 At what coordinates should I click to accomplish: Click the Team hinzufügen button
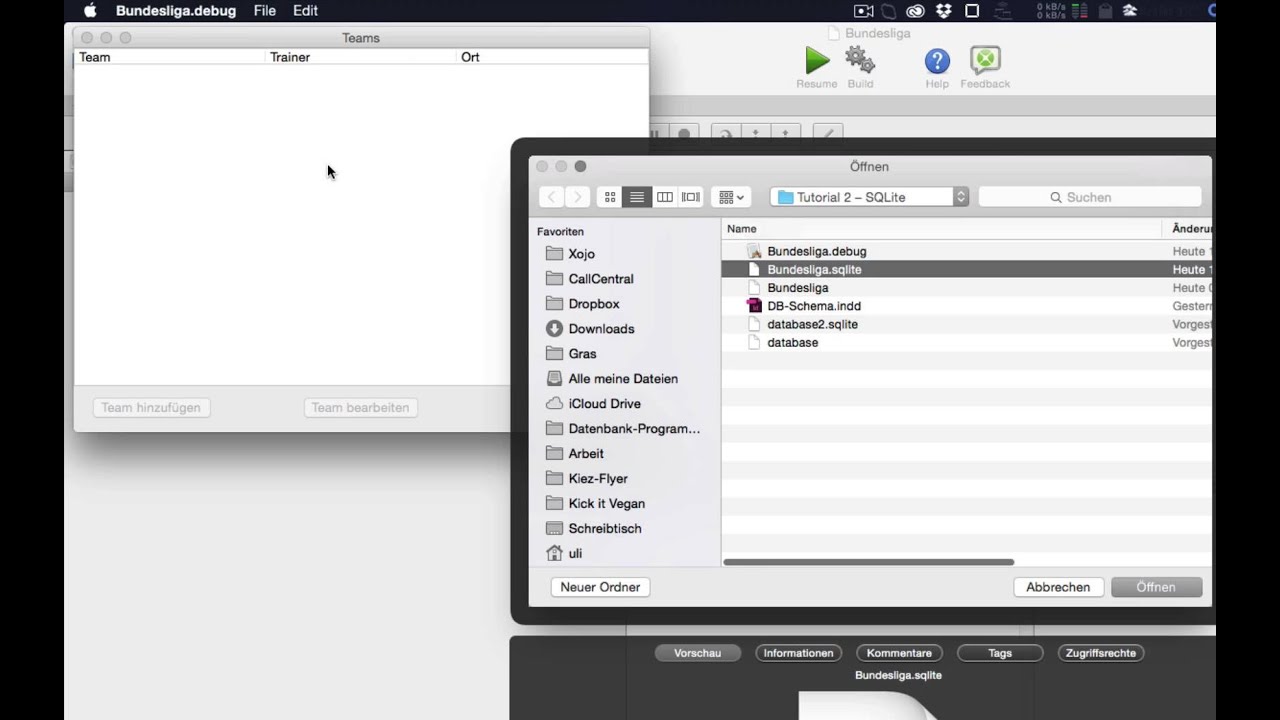click(151, 407)
